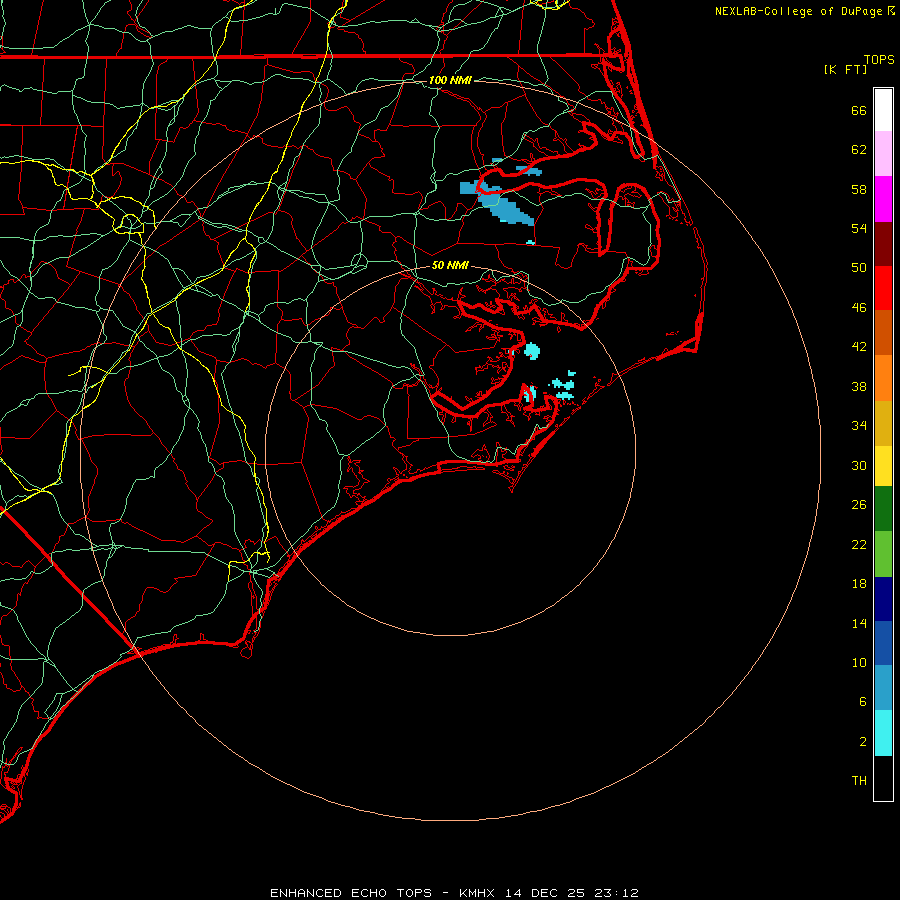Click the '[K FT]' units label
The image size is (900, 900).
click(x=845, y=69)
